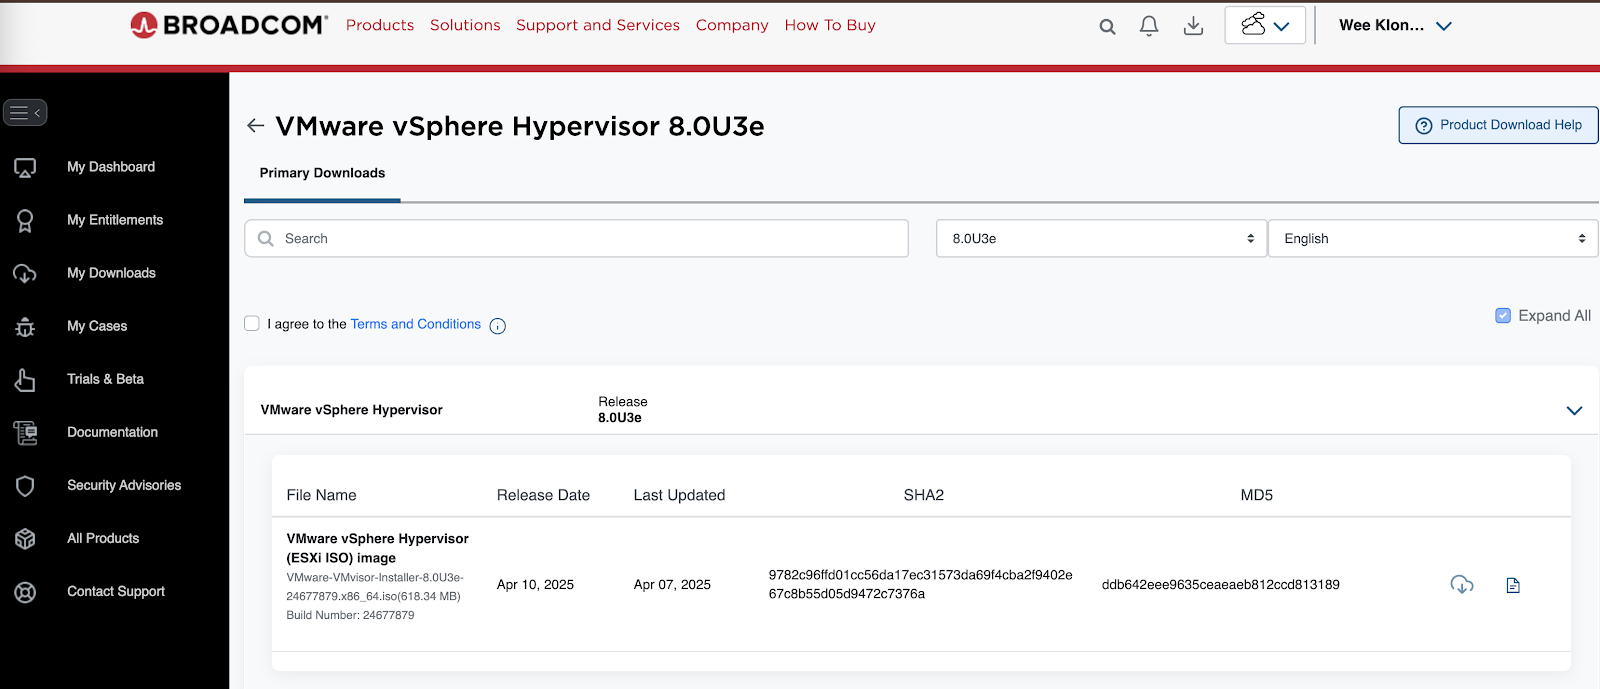Click the SHA2 hash value 9782c96ffd...

tap(920, 584)
